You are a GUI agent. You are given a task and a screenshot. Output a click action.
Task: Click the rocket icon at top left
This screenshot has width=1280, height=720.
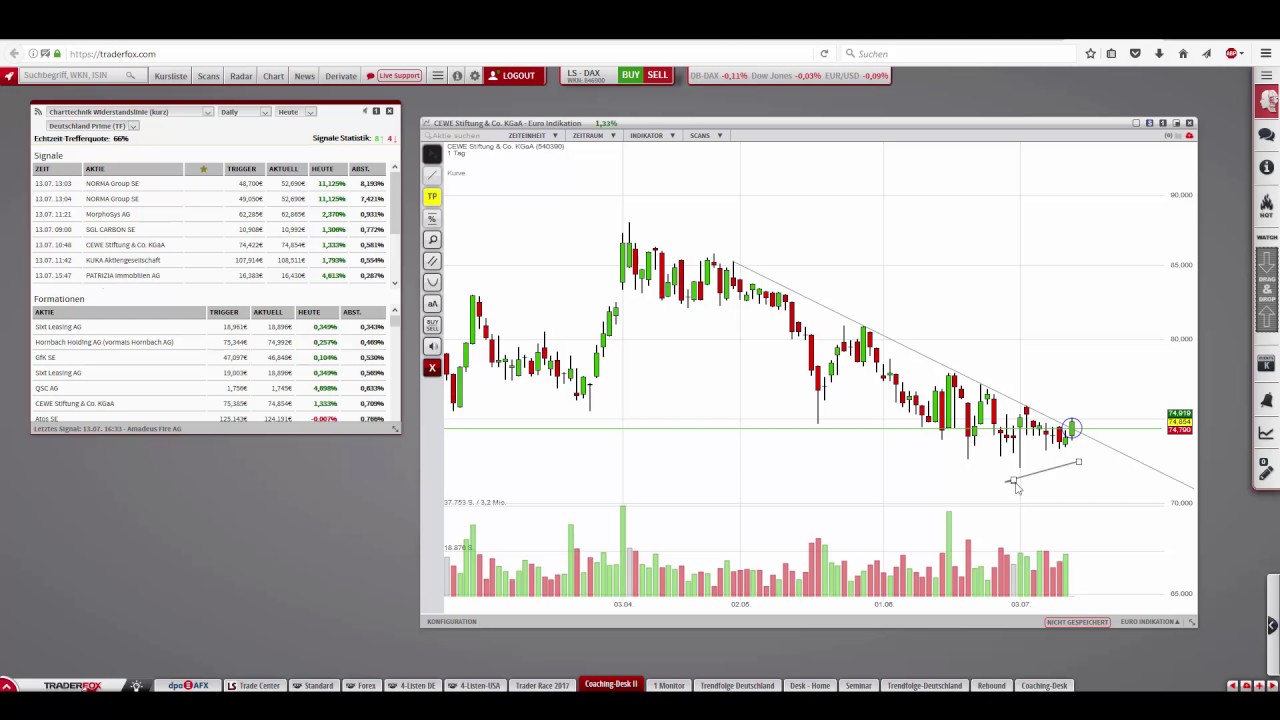coord(9,76)
